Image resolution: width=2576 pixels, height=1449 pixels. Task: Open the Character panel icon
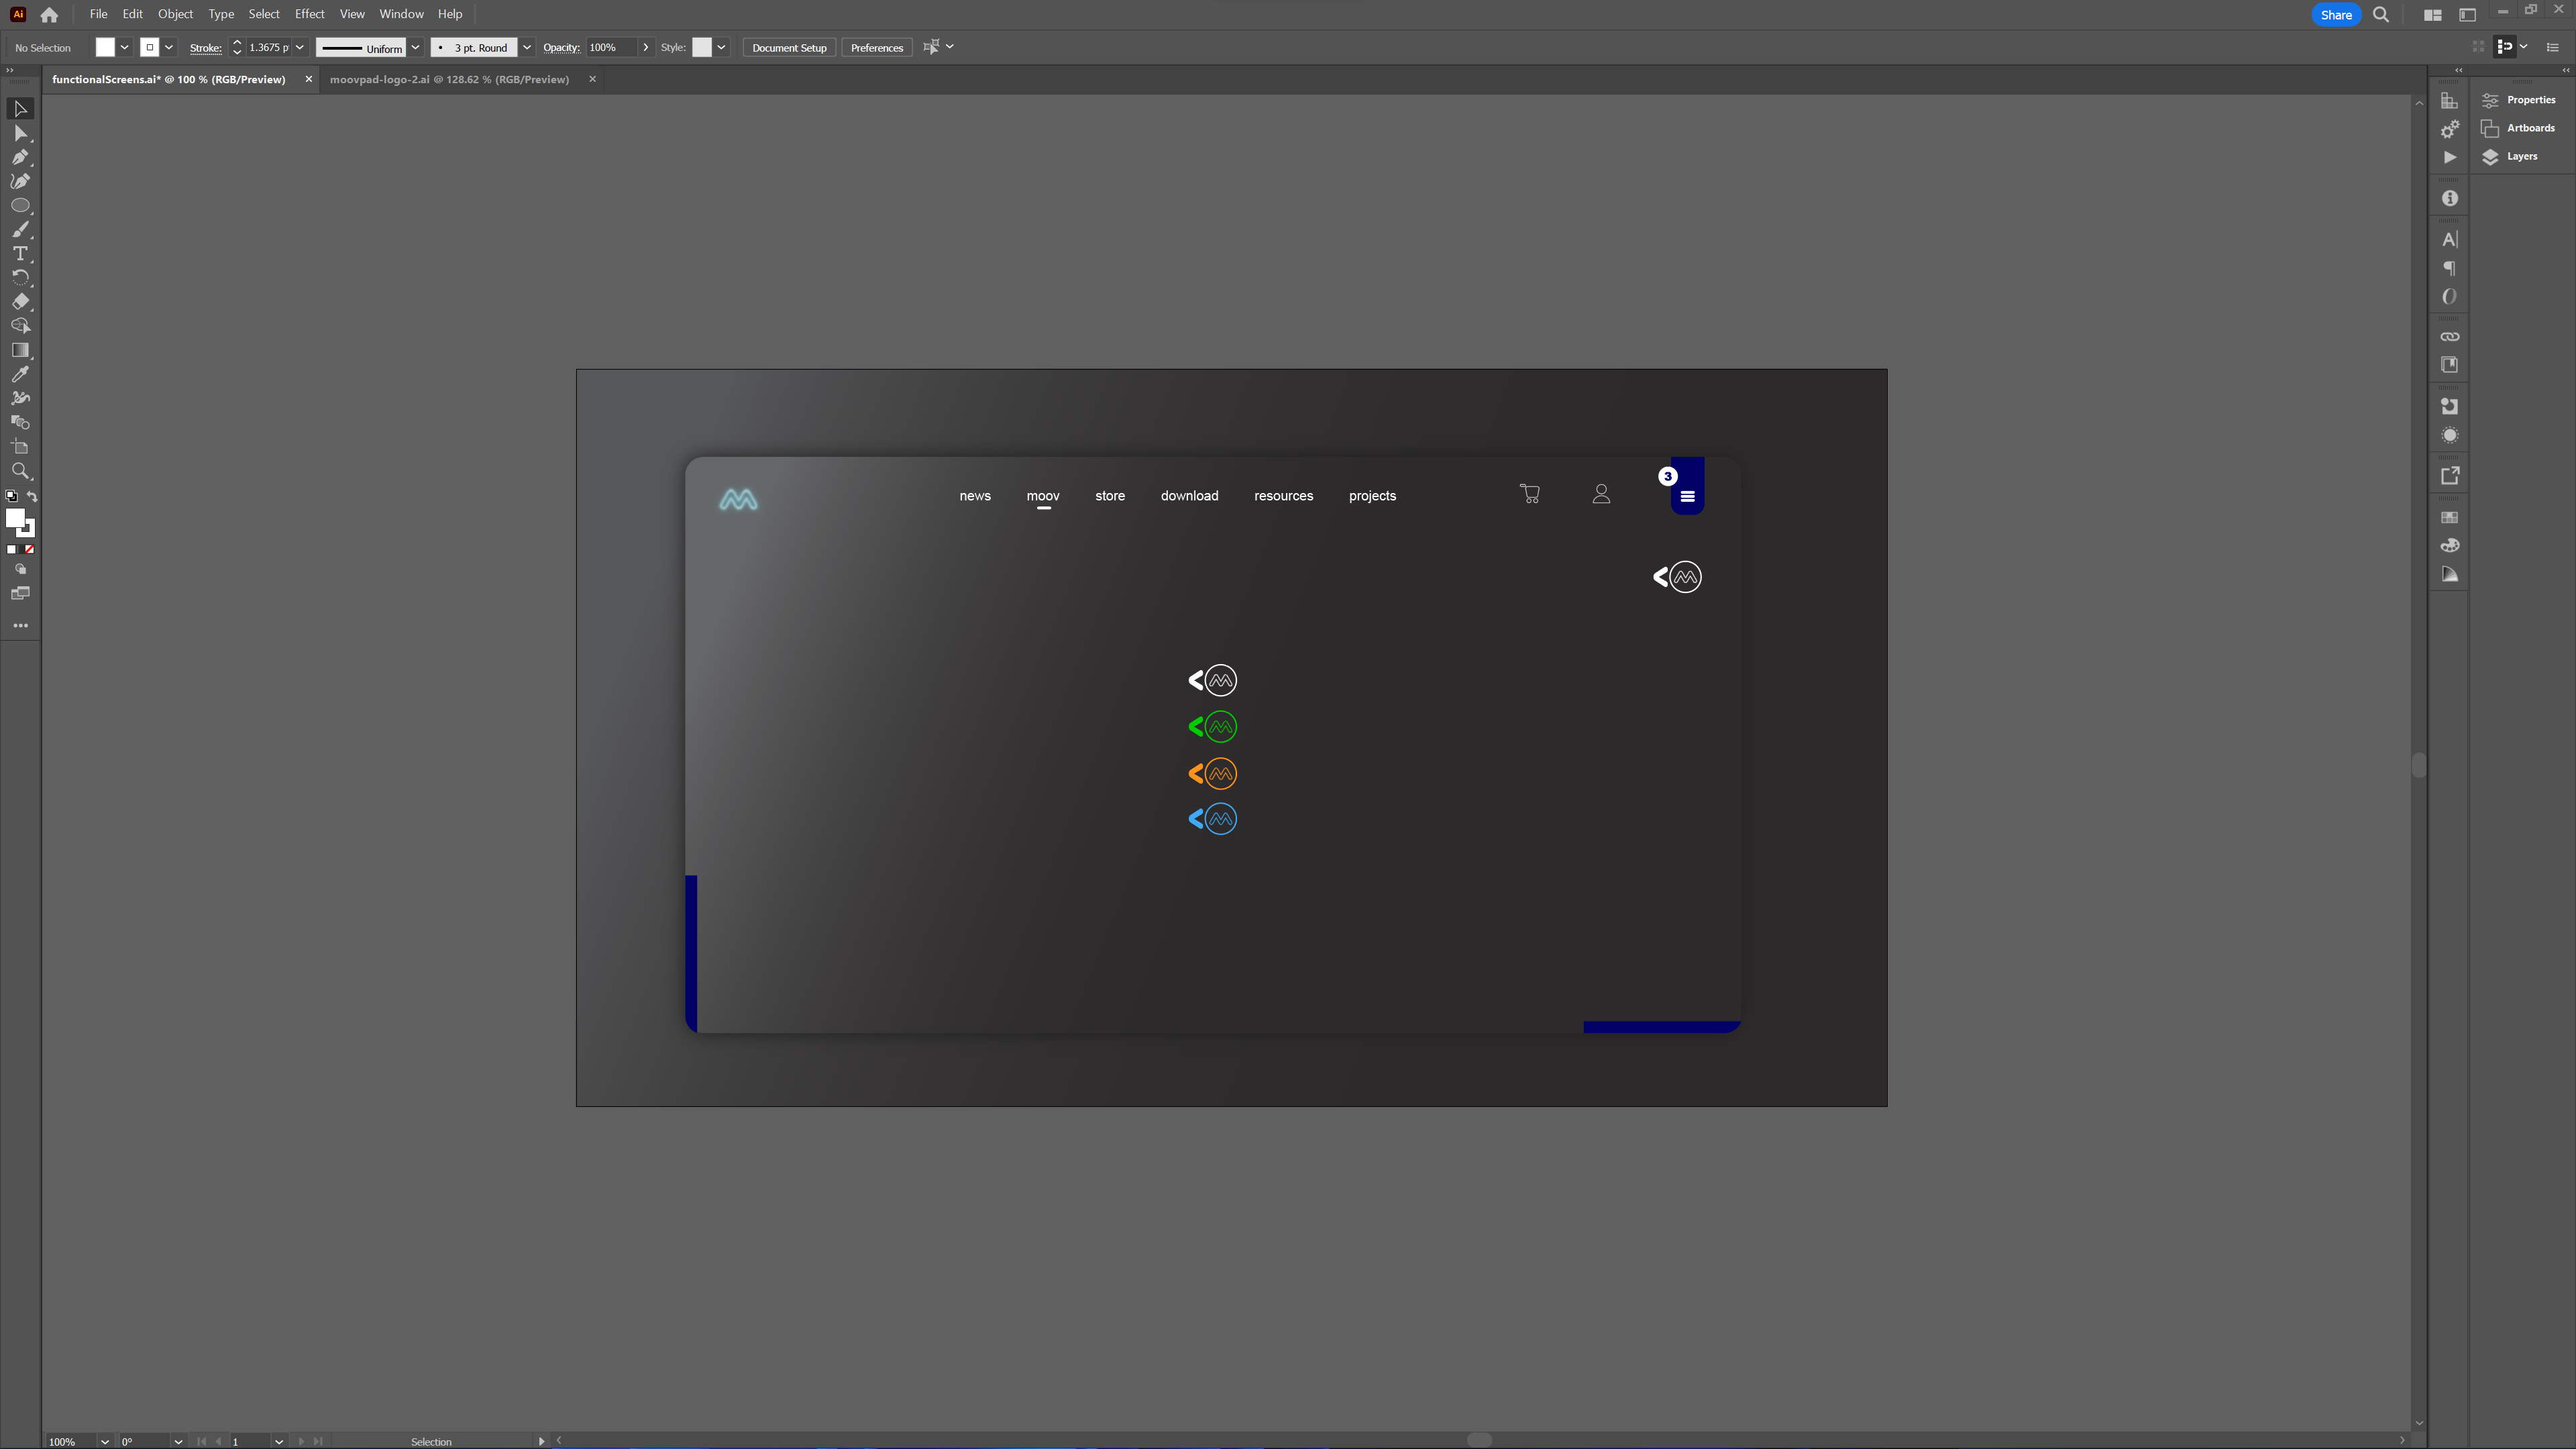tap(2449, 240)
